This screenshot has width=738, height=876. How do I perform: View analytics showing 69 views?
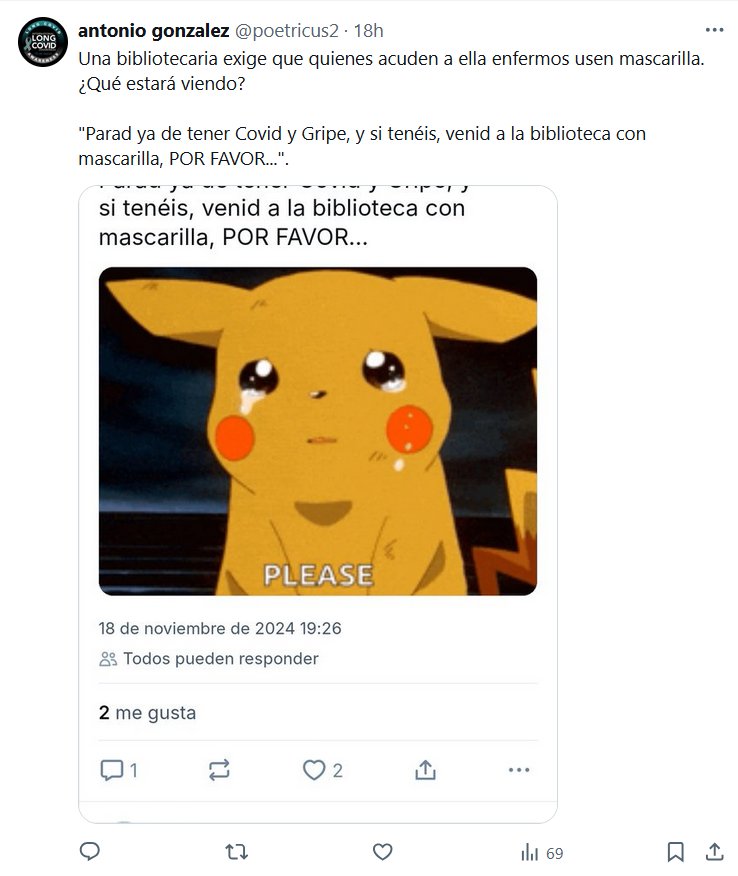click(x=542, y=853)
